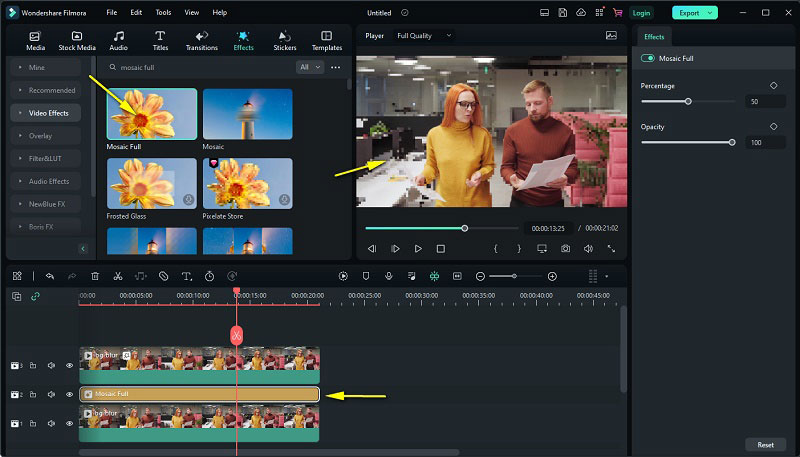
Task: Open the Edit menu
Action: pos(136,12)
